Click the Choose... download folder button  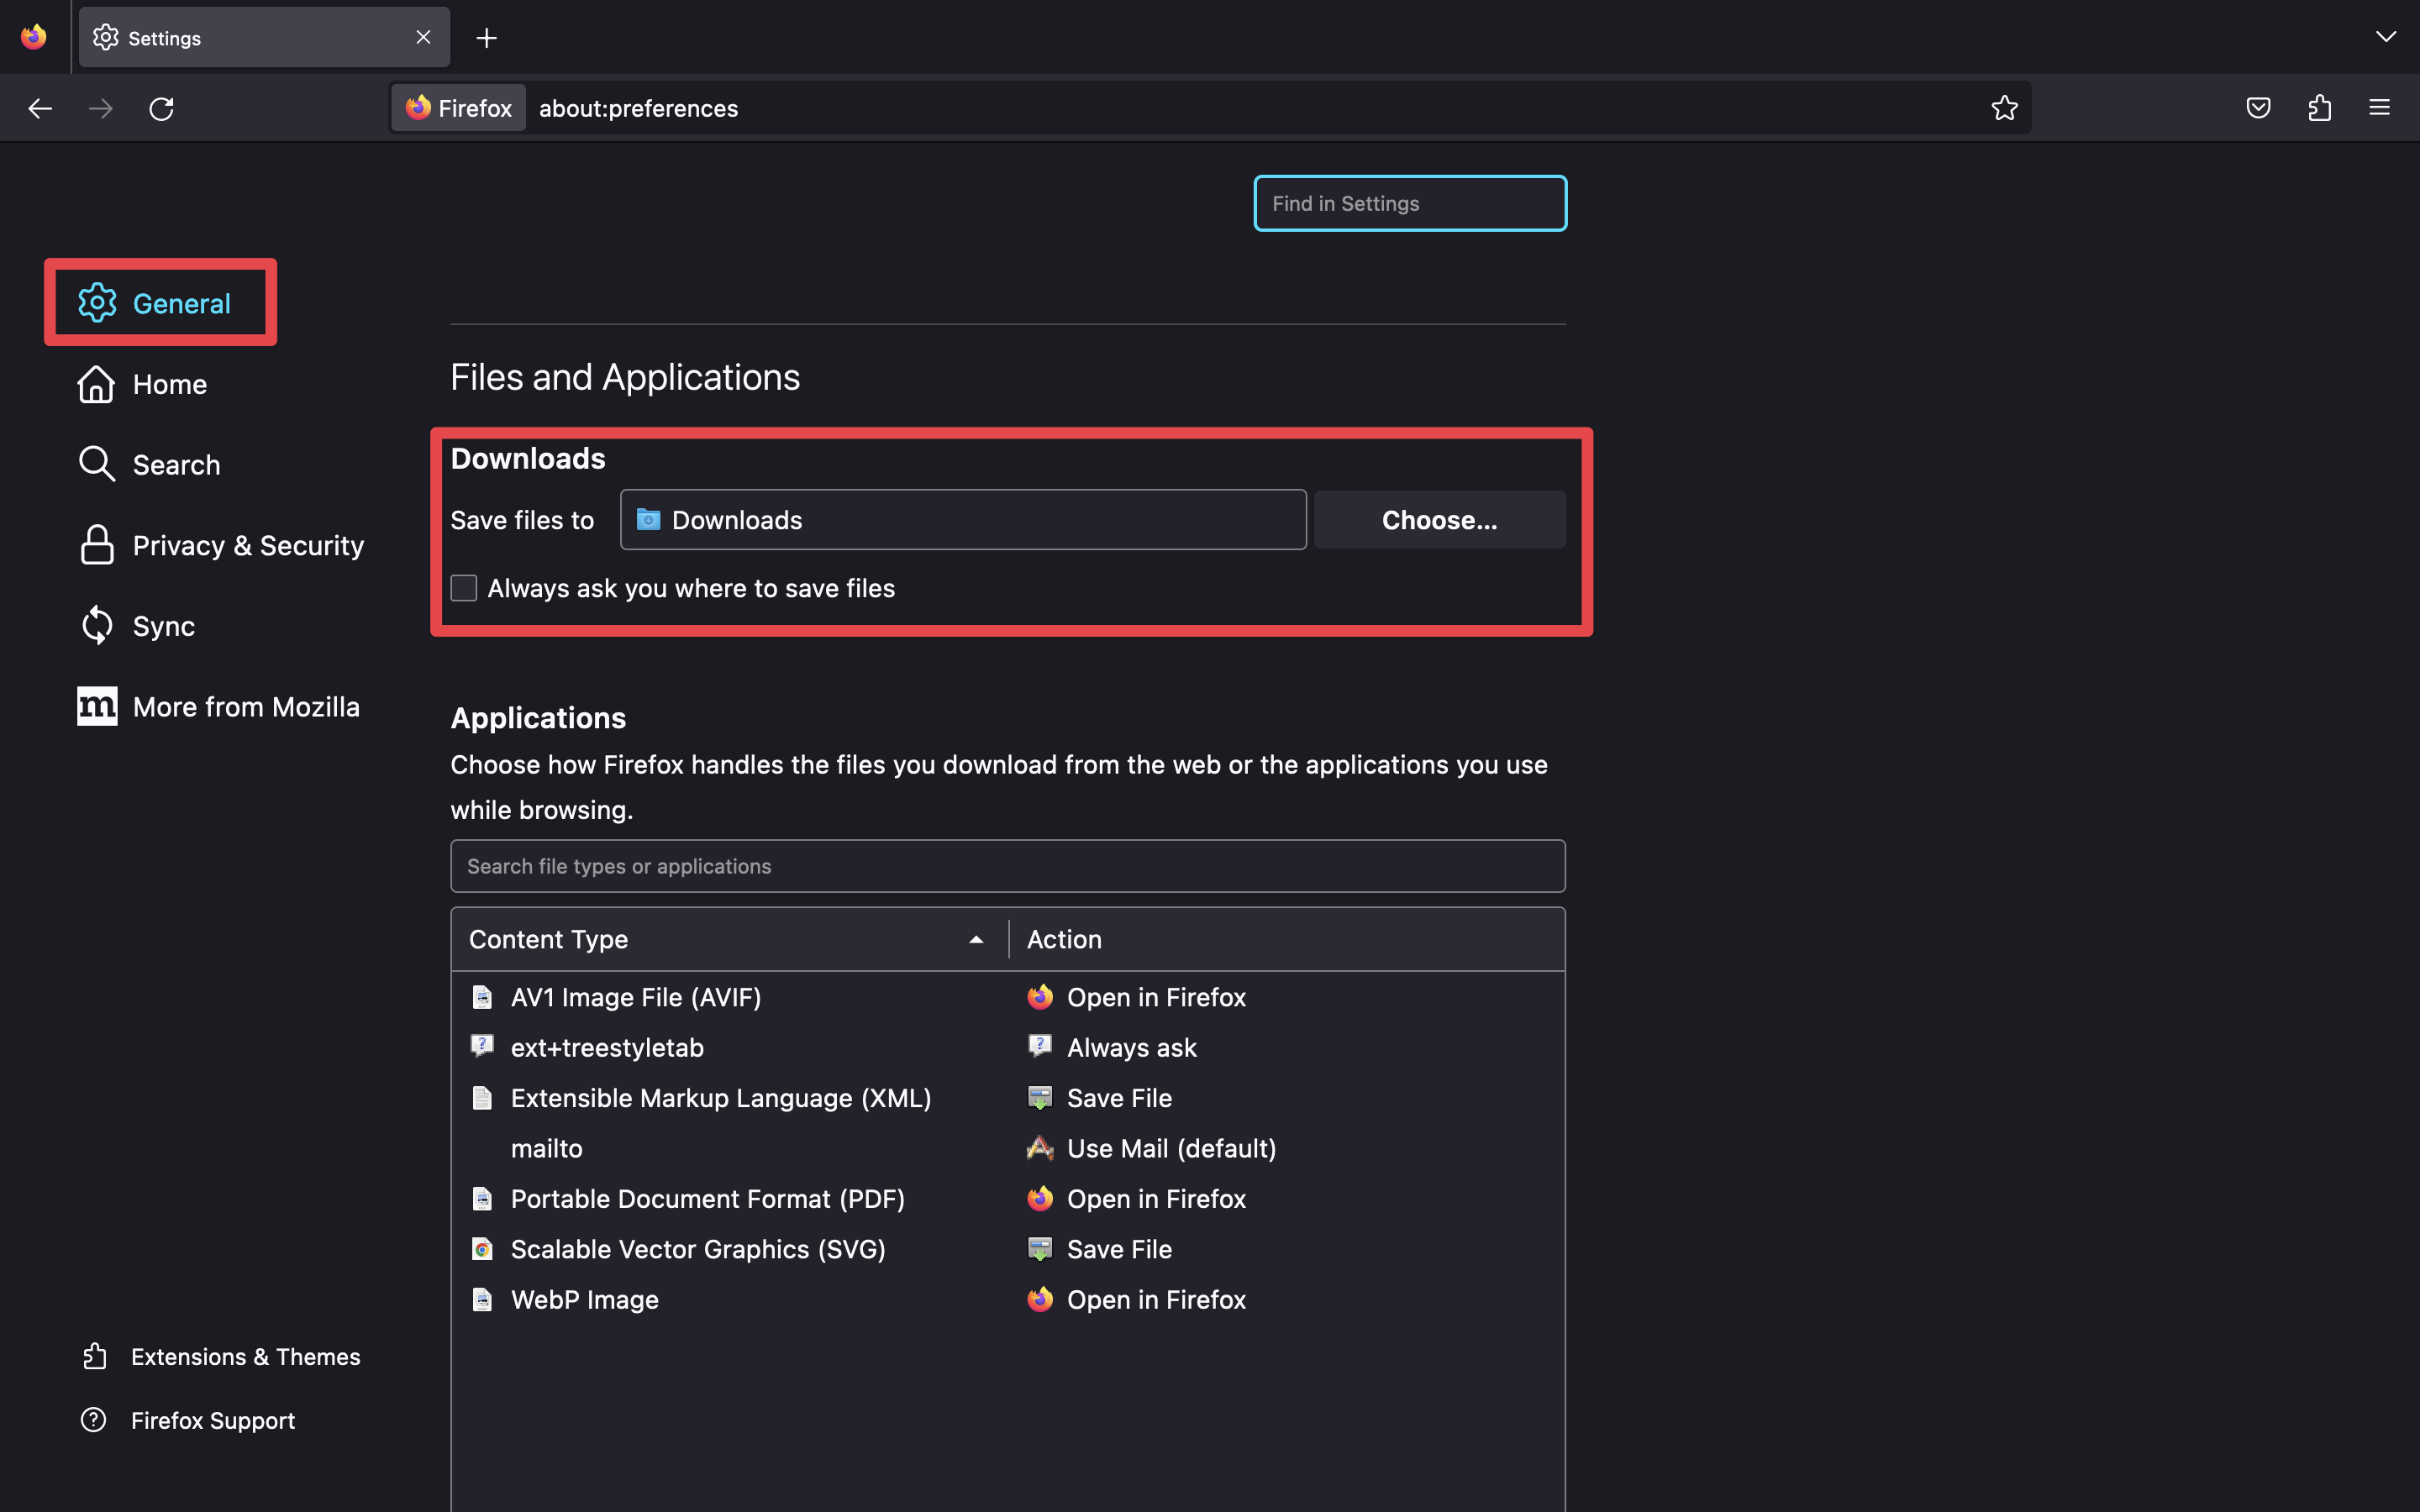1439,520
